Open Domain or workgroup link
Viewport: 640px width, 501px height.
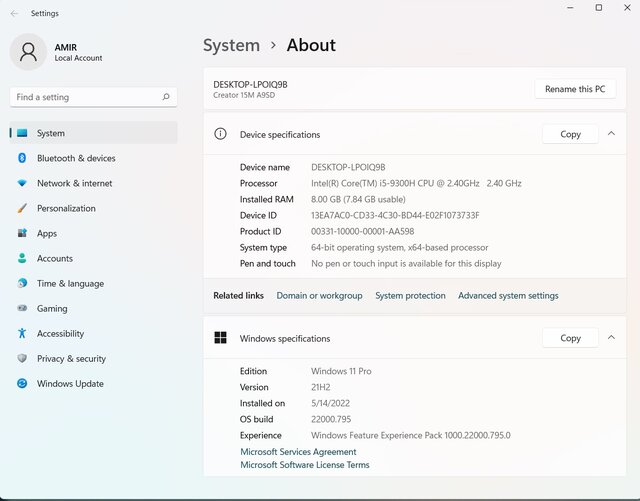(x=319, y=296)
